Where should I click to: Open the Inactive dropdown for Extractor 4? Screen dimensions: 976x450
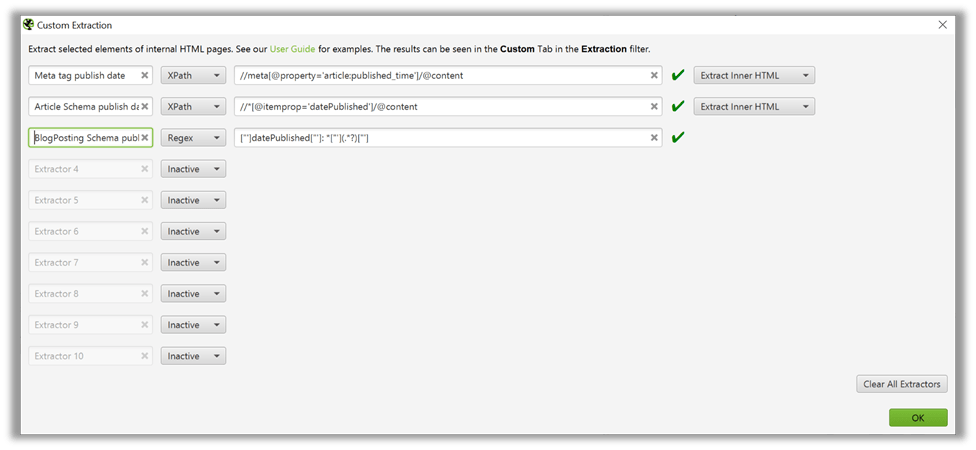coord(193,169)
